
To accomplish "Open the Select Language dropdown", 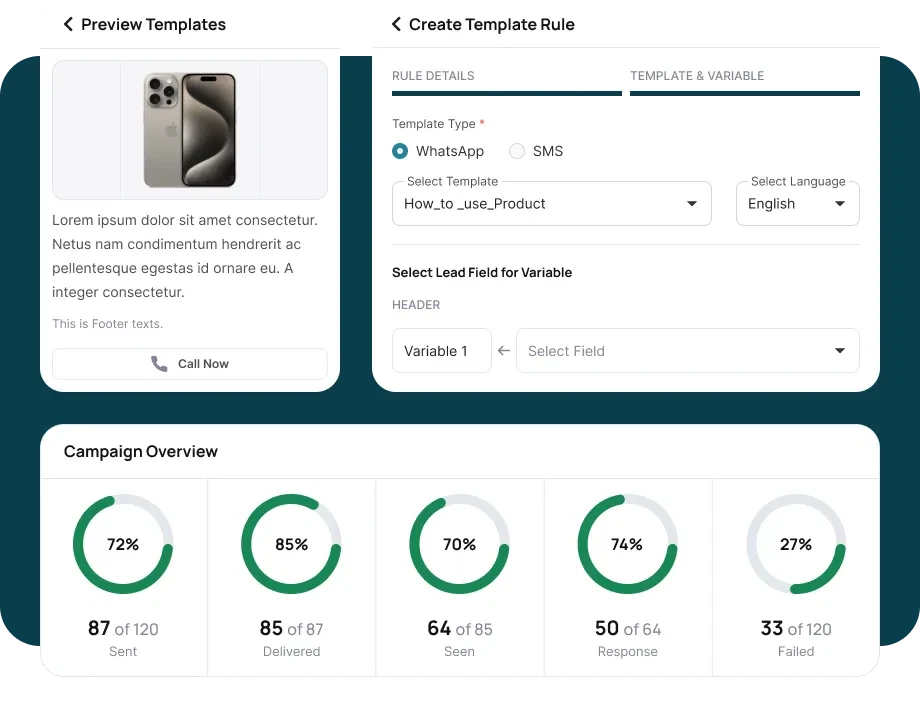I will coord(797,204).
